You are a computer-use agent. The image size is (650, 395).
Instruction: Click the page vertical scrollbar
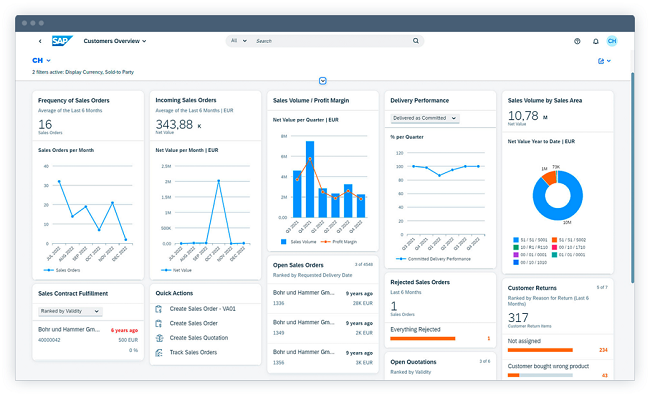(632, 178)
